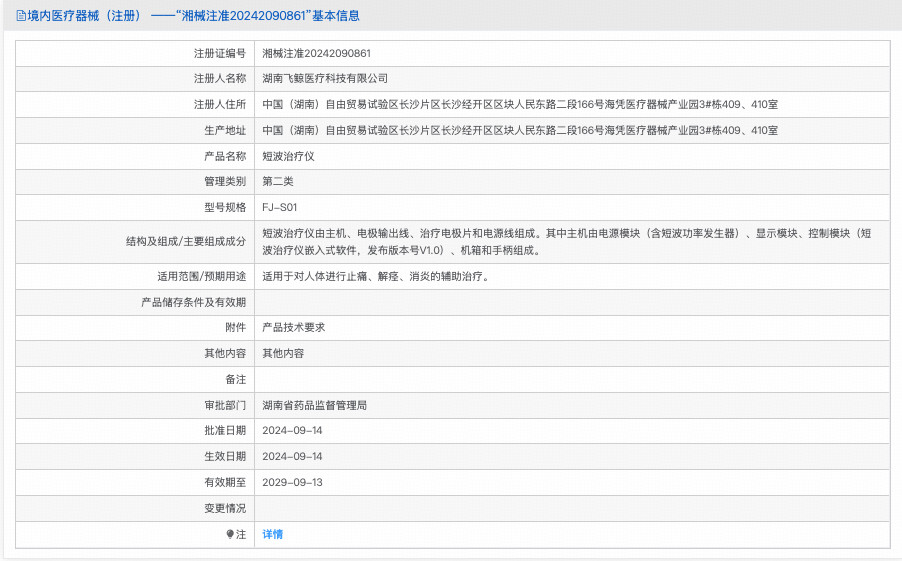Click approval department 湖南省药品监督管理局
This screenshot has height=561, width=902.
pyautogui.click(x=314, y=405)
